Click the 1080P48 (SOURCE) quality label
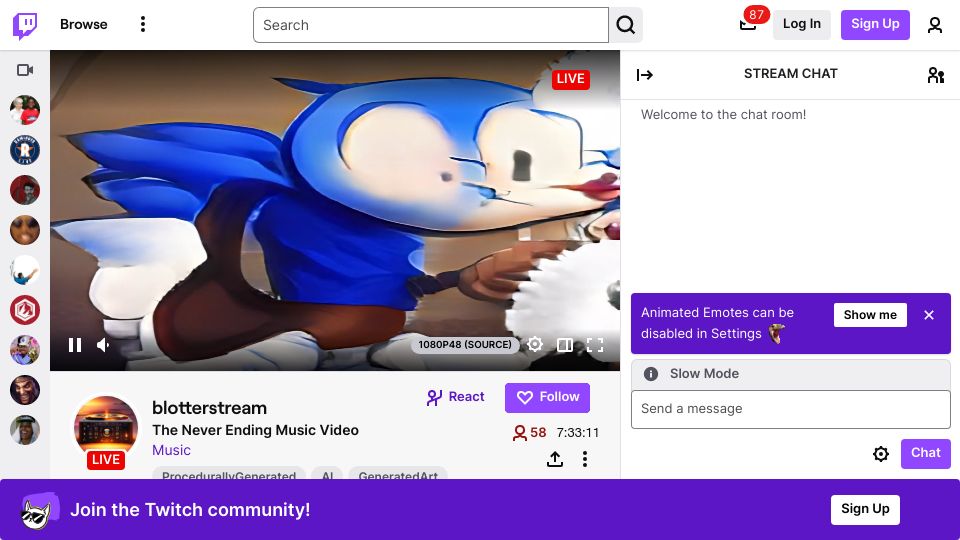The image size is (960, 540). 465,345
